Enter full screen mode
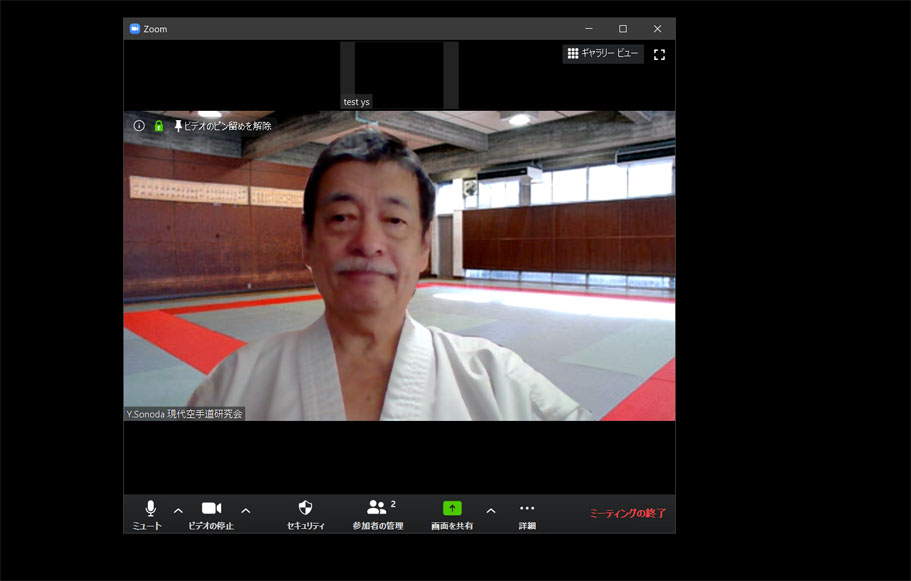911x581 pixels. click(659, 55)
